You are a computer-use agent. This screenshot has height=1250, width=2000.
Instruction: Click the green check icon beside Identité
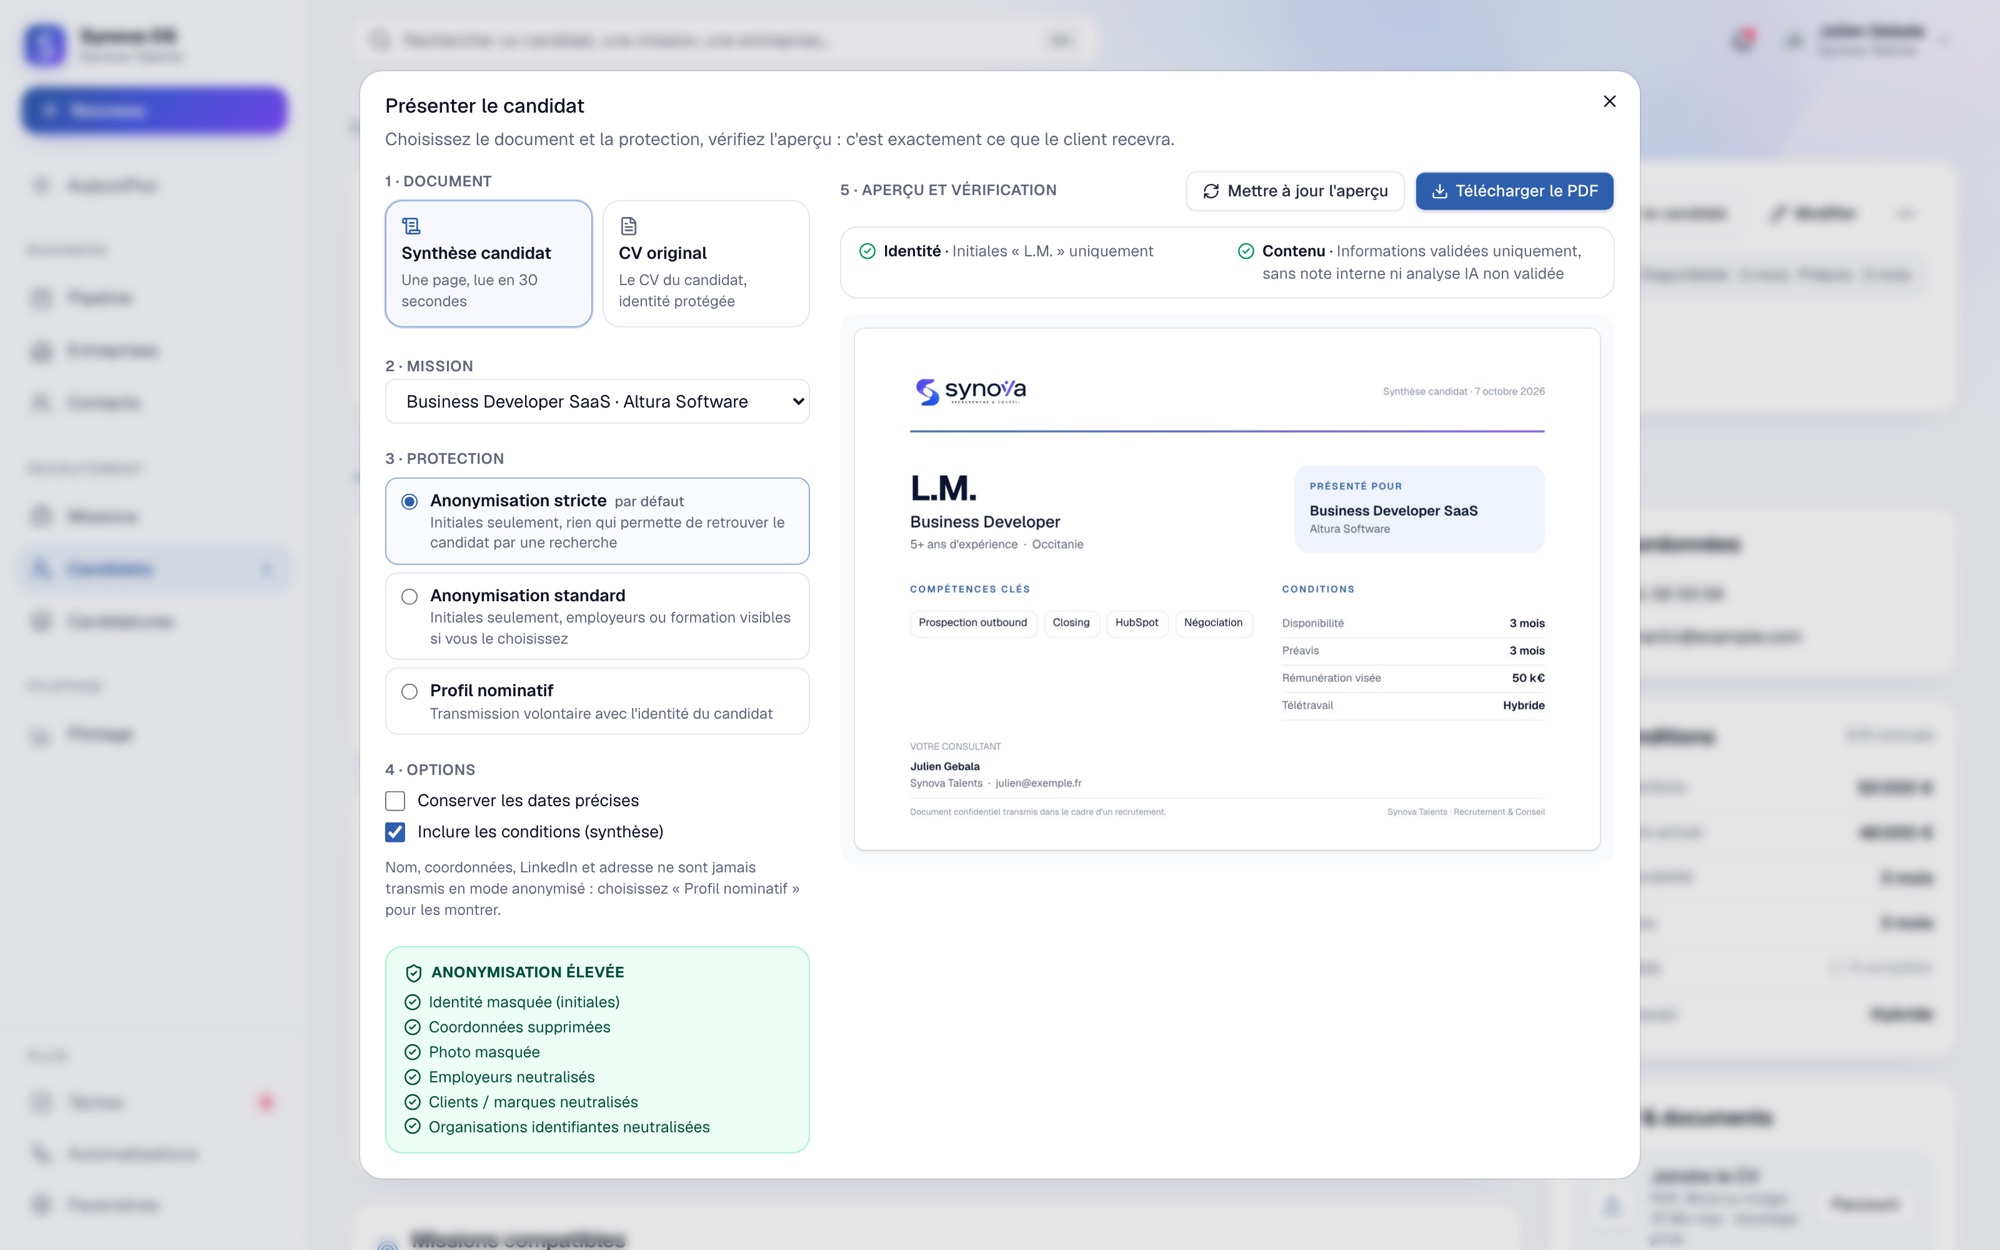[867, 251]
